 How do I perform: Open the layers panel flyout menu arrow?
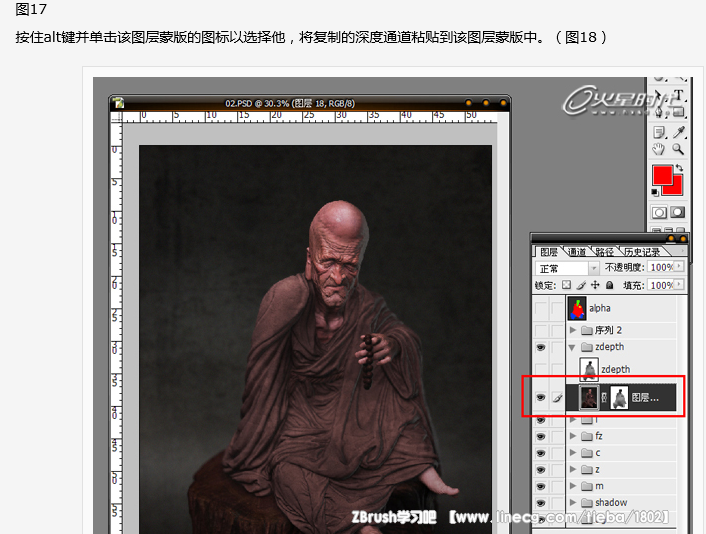click(x=683, y=250)
